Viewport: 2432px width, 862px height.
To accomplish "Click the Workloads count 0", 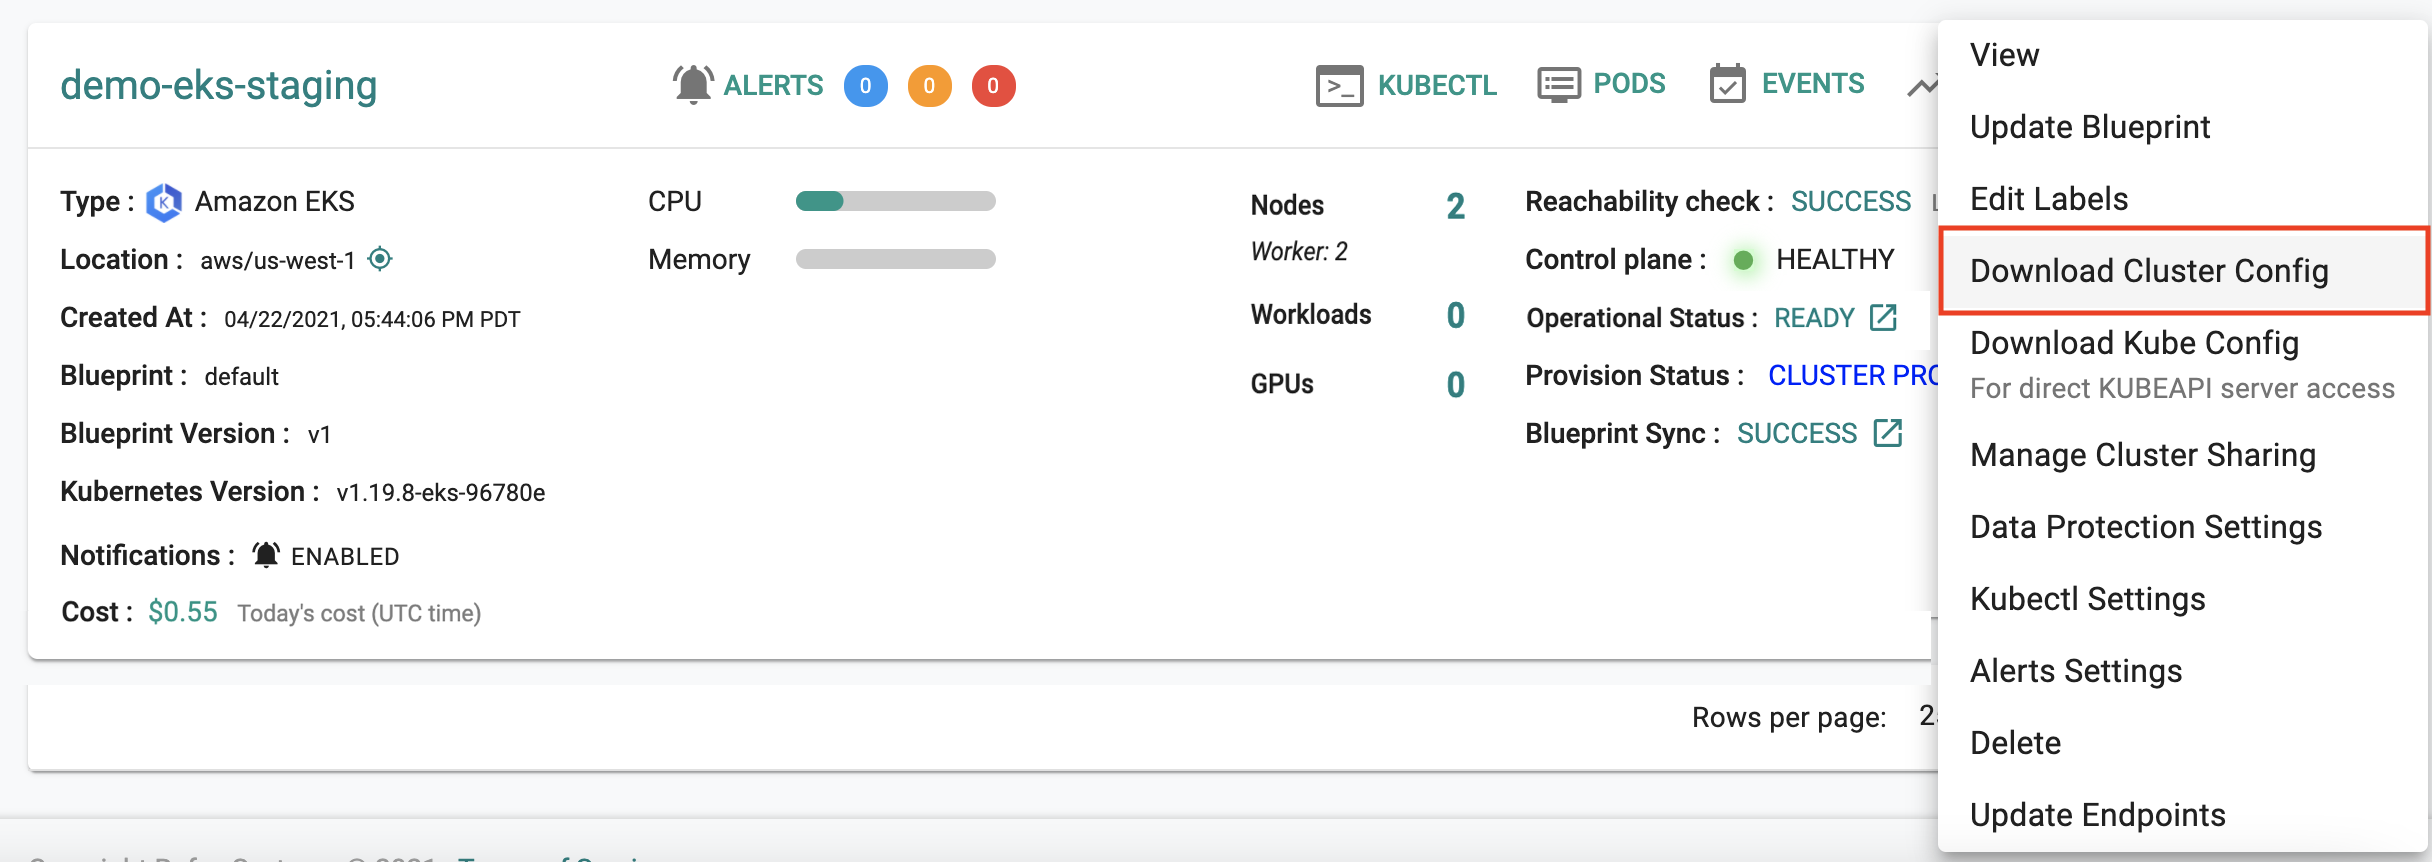I will coord(1456,316).
